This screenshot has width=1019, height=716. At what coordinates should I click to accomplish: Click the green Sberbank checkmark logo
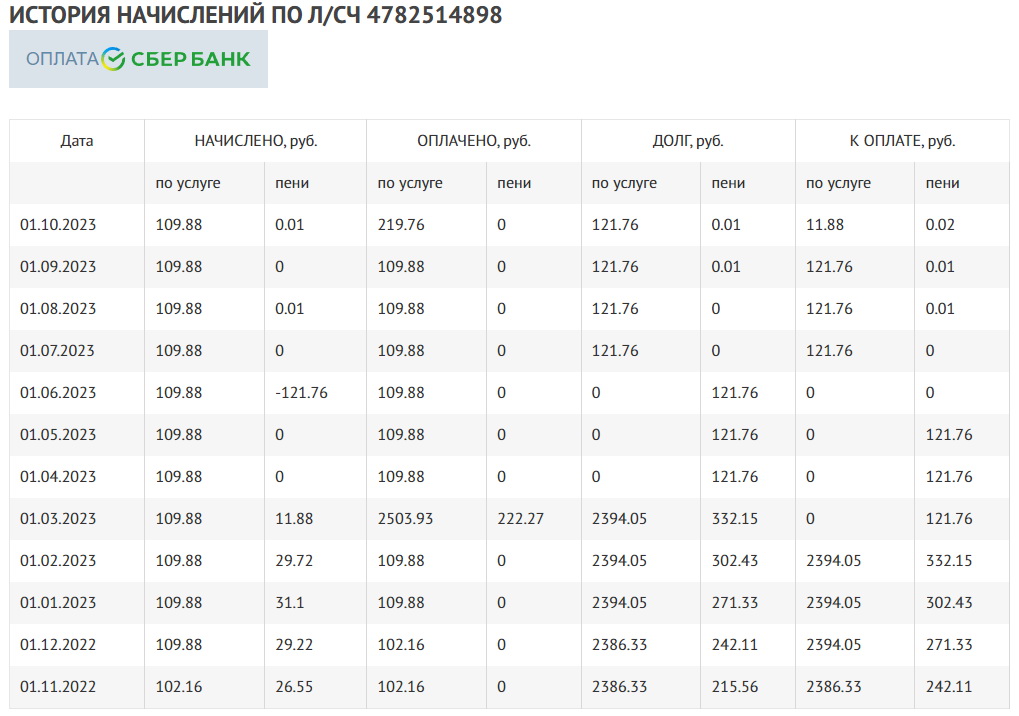point(114,59)
